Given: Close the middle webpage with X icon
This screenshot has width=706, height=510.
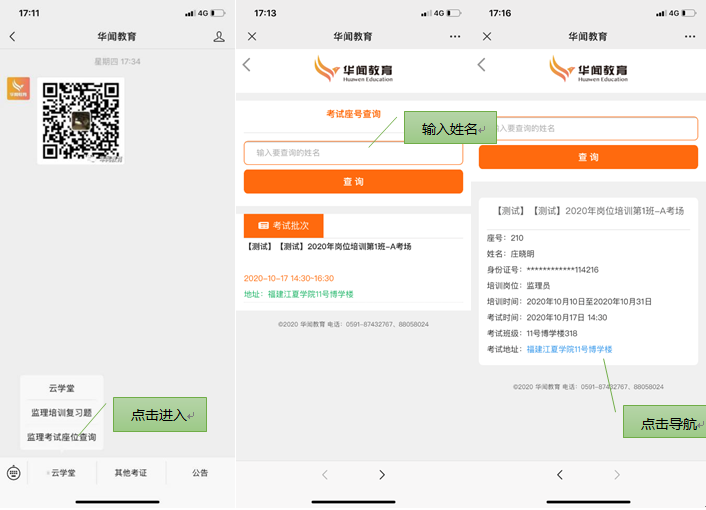Looking at the screenshot, I should click(252, 37).
